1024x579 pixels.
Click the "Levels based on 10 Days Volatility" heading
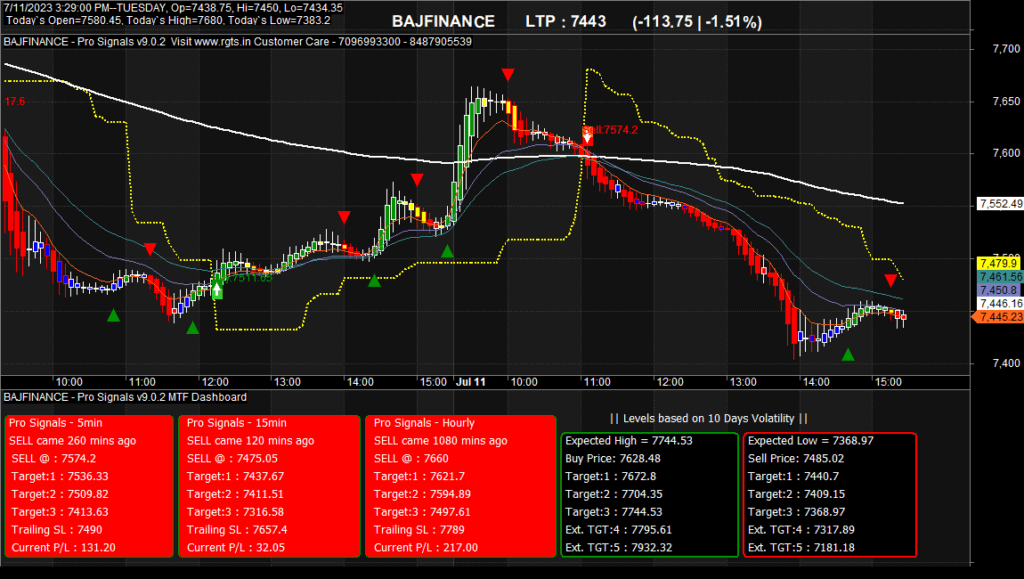click(x=709, y=418)
